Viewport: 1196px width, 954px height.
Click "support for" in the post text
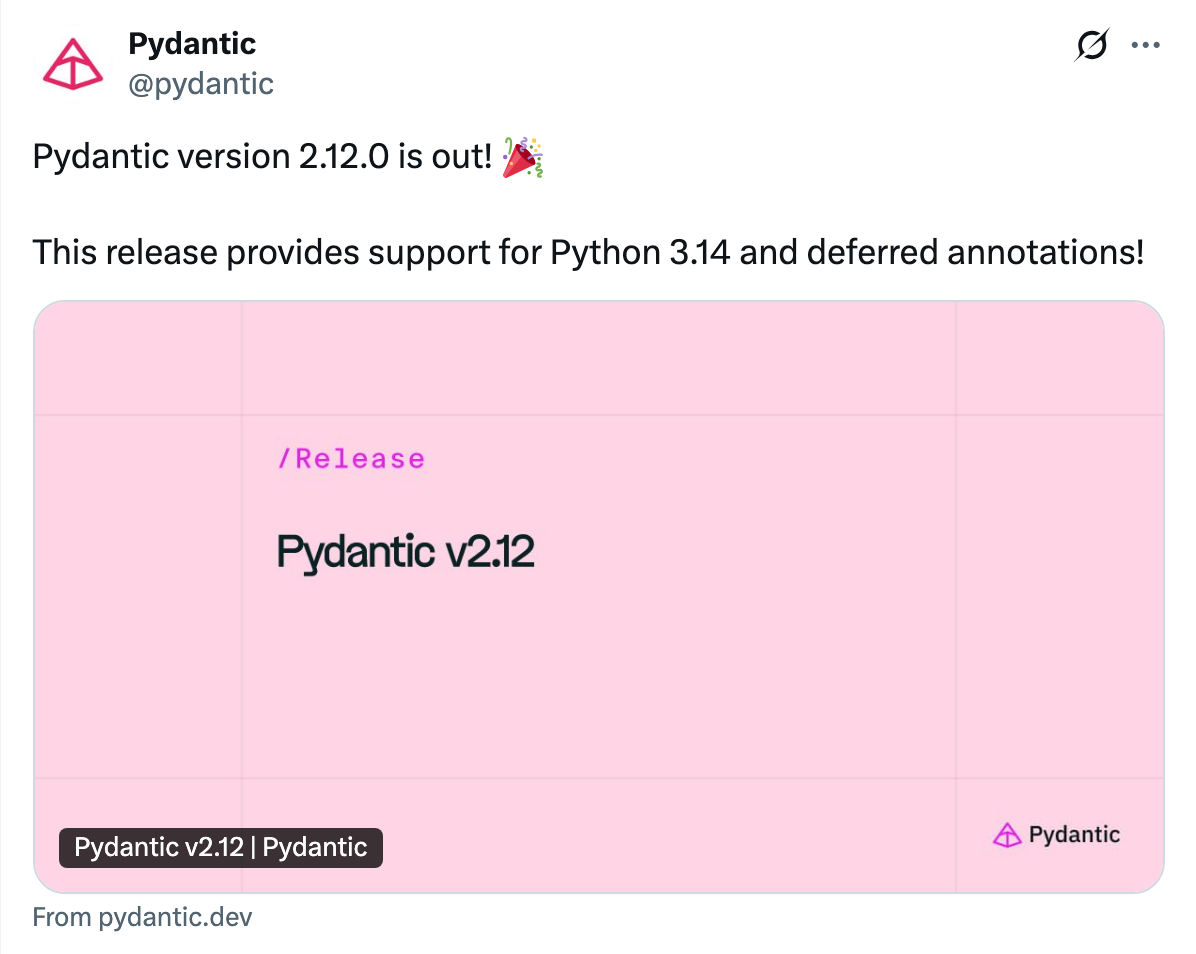455,252
